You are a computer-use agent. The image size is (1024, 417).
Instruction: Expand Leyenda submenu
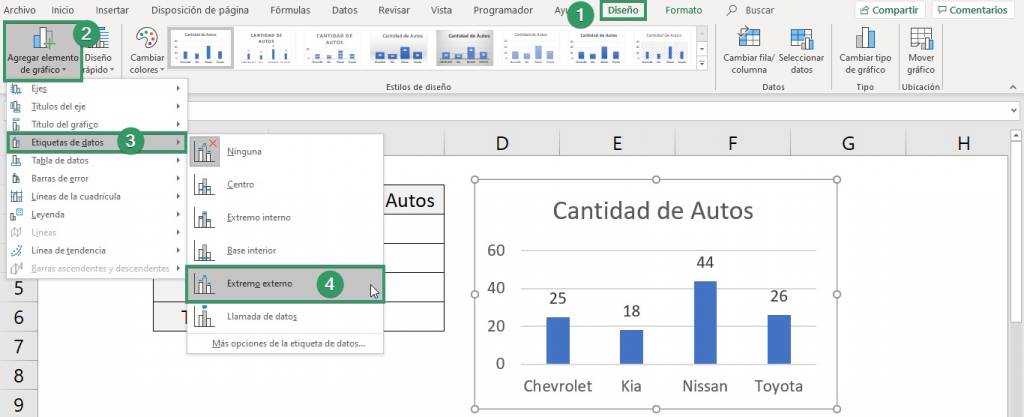tap(97, 214)
